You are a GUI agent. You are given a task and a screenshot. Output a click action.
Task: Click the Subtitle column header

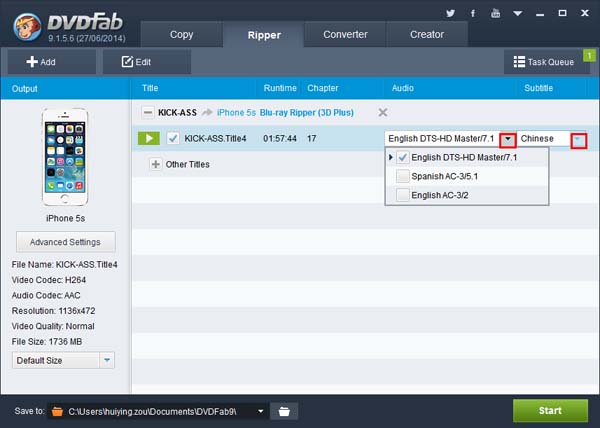coord(538,88)
